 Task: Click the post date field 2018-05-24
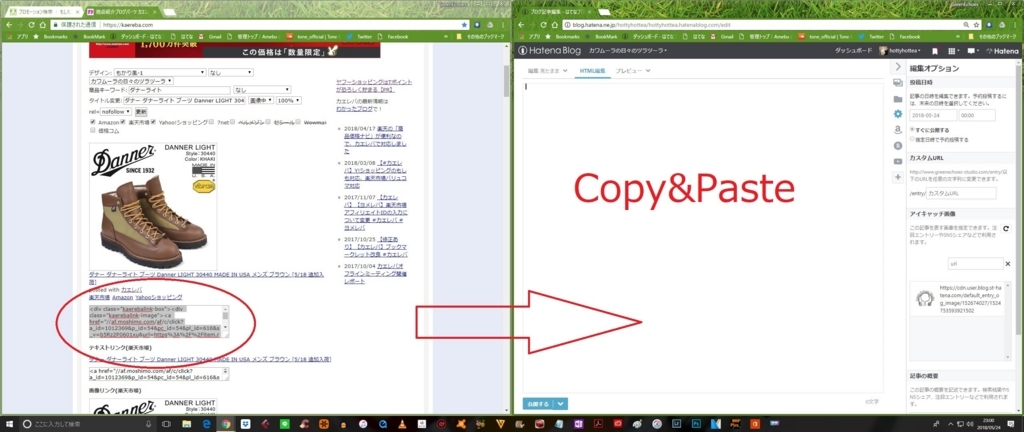pos(933,114)
